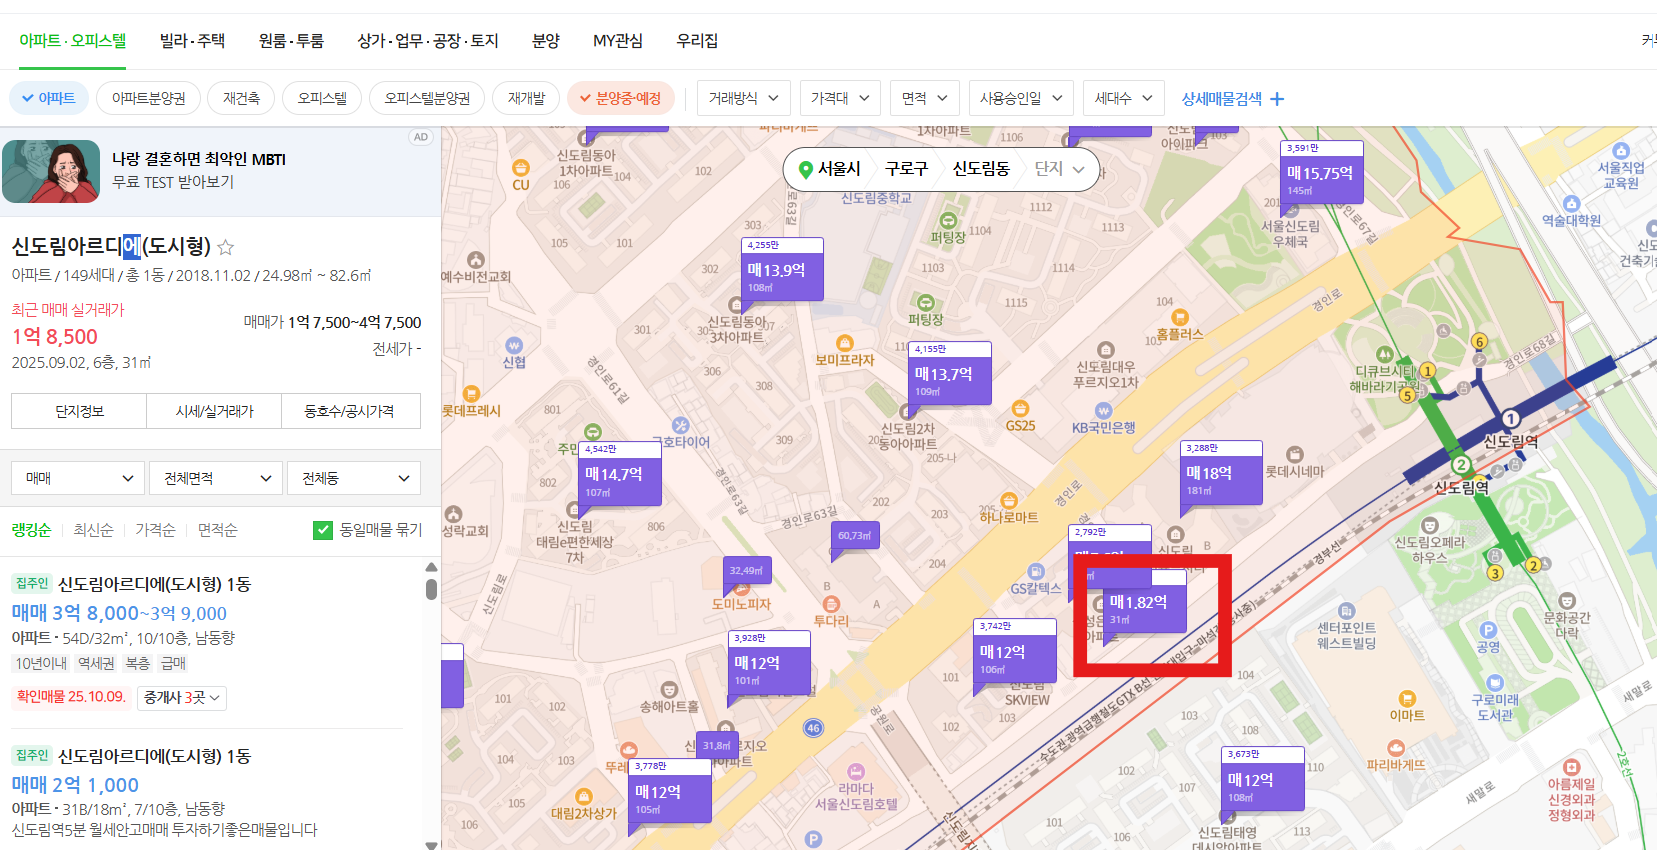Click the listing panel scrollbar thumb

pyautogui.click(x=431, y=589)
